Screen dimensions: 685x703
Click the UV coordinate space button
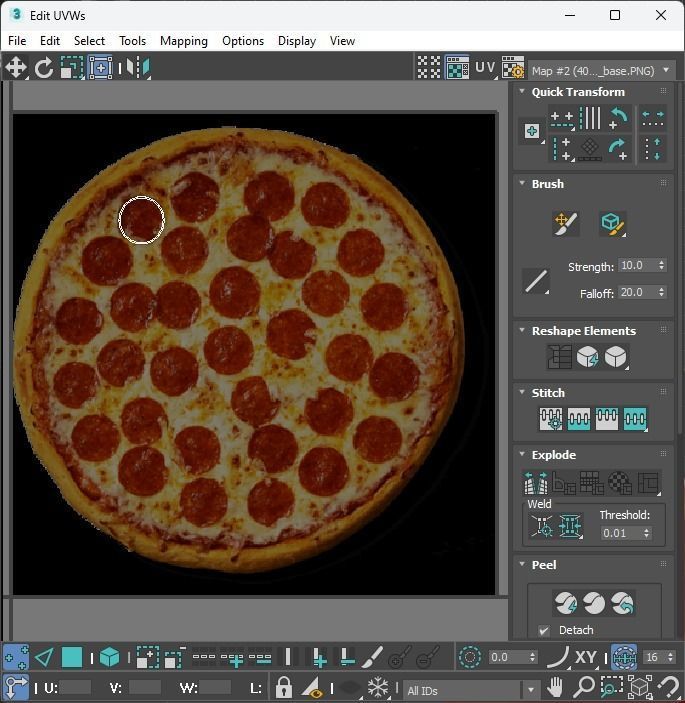[x=486, y=68]
